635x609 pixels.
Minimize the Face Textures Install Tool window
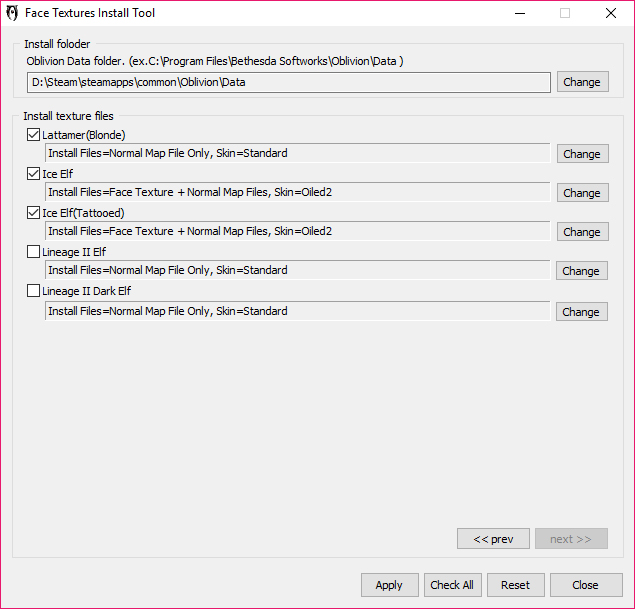tap(519, 14)
